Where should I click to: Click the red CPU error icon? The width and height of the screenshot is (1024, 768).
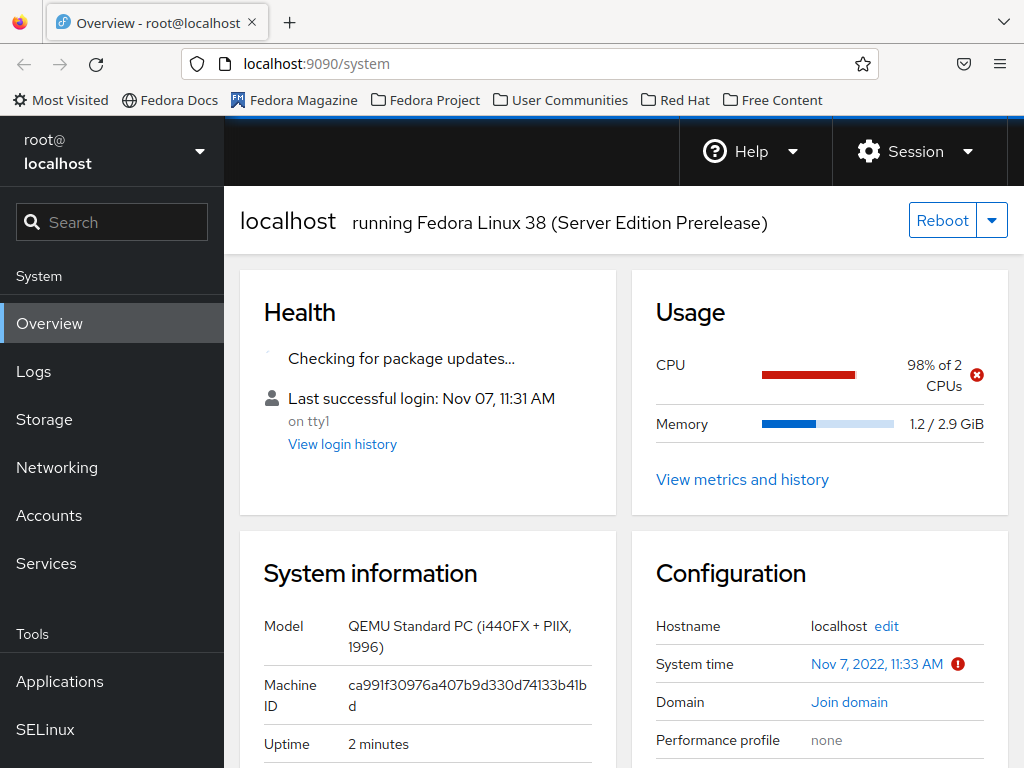click(977, 375)
